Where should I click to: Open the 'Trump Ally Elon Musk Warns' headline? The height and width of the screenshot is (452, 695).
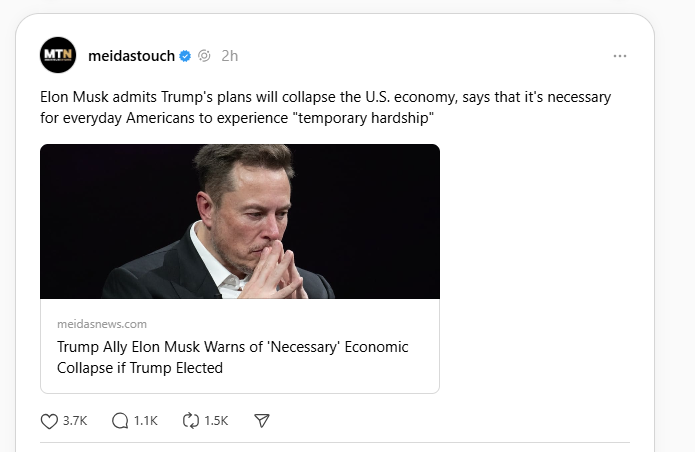[232, 357]
